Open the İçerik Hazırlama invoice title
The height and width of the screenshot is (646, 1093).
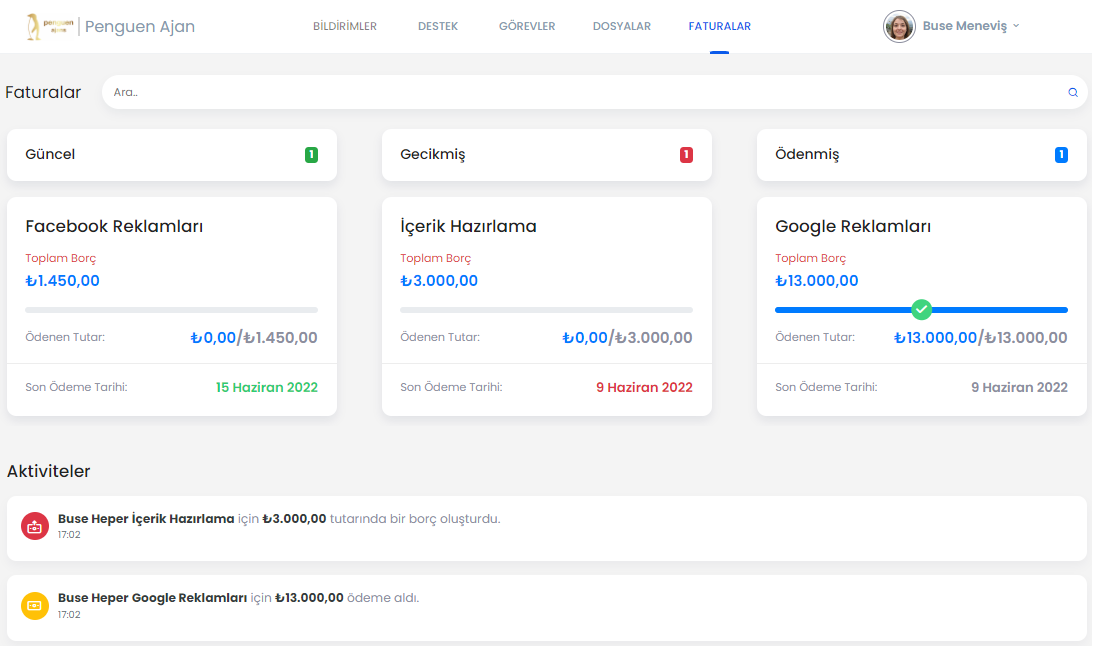(x=468, y=226)
